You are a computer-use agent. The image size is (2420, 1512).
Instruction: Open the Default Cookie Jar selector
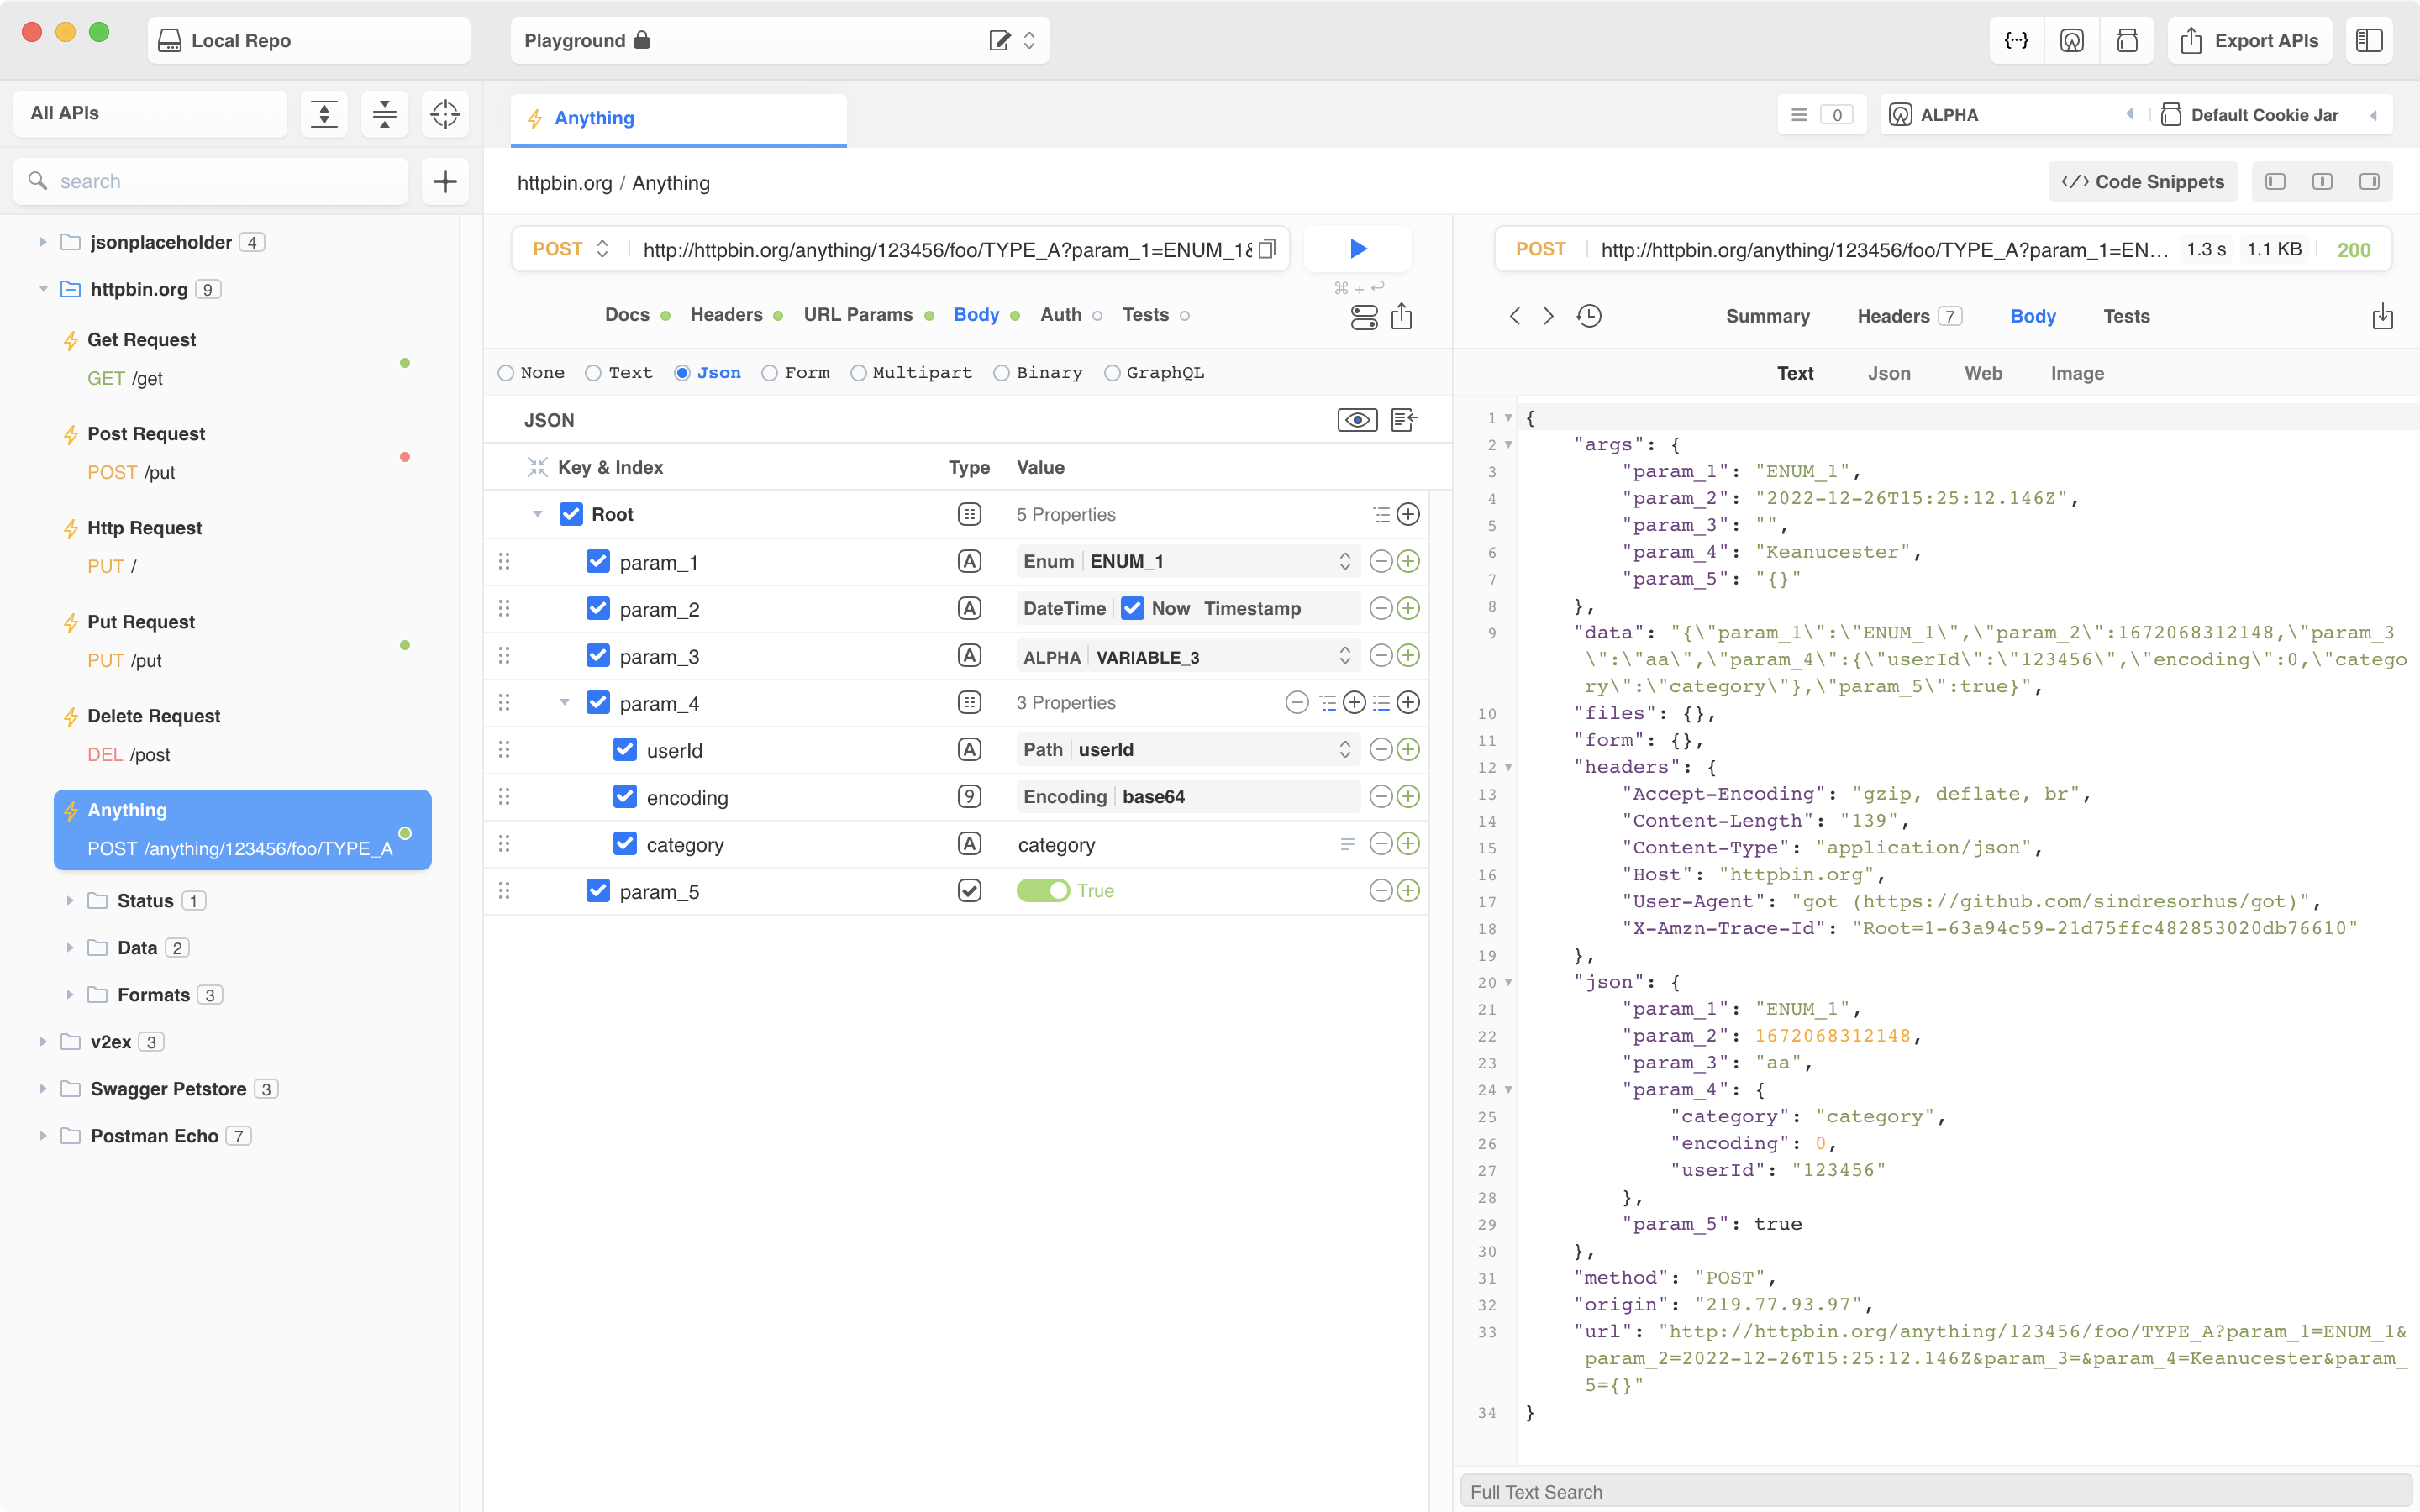pyautogui.click(x=2269, y=114)
